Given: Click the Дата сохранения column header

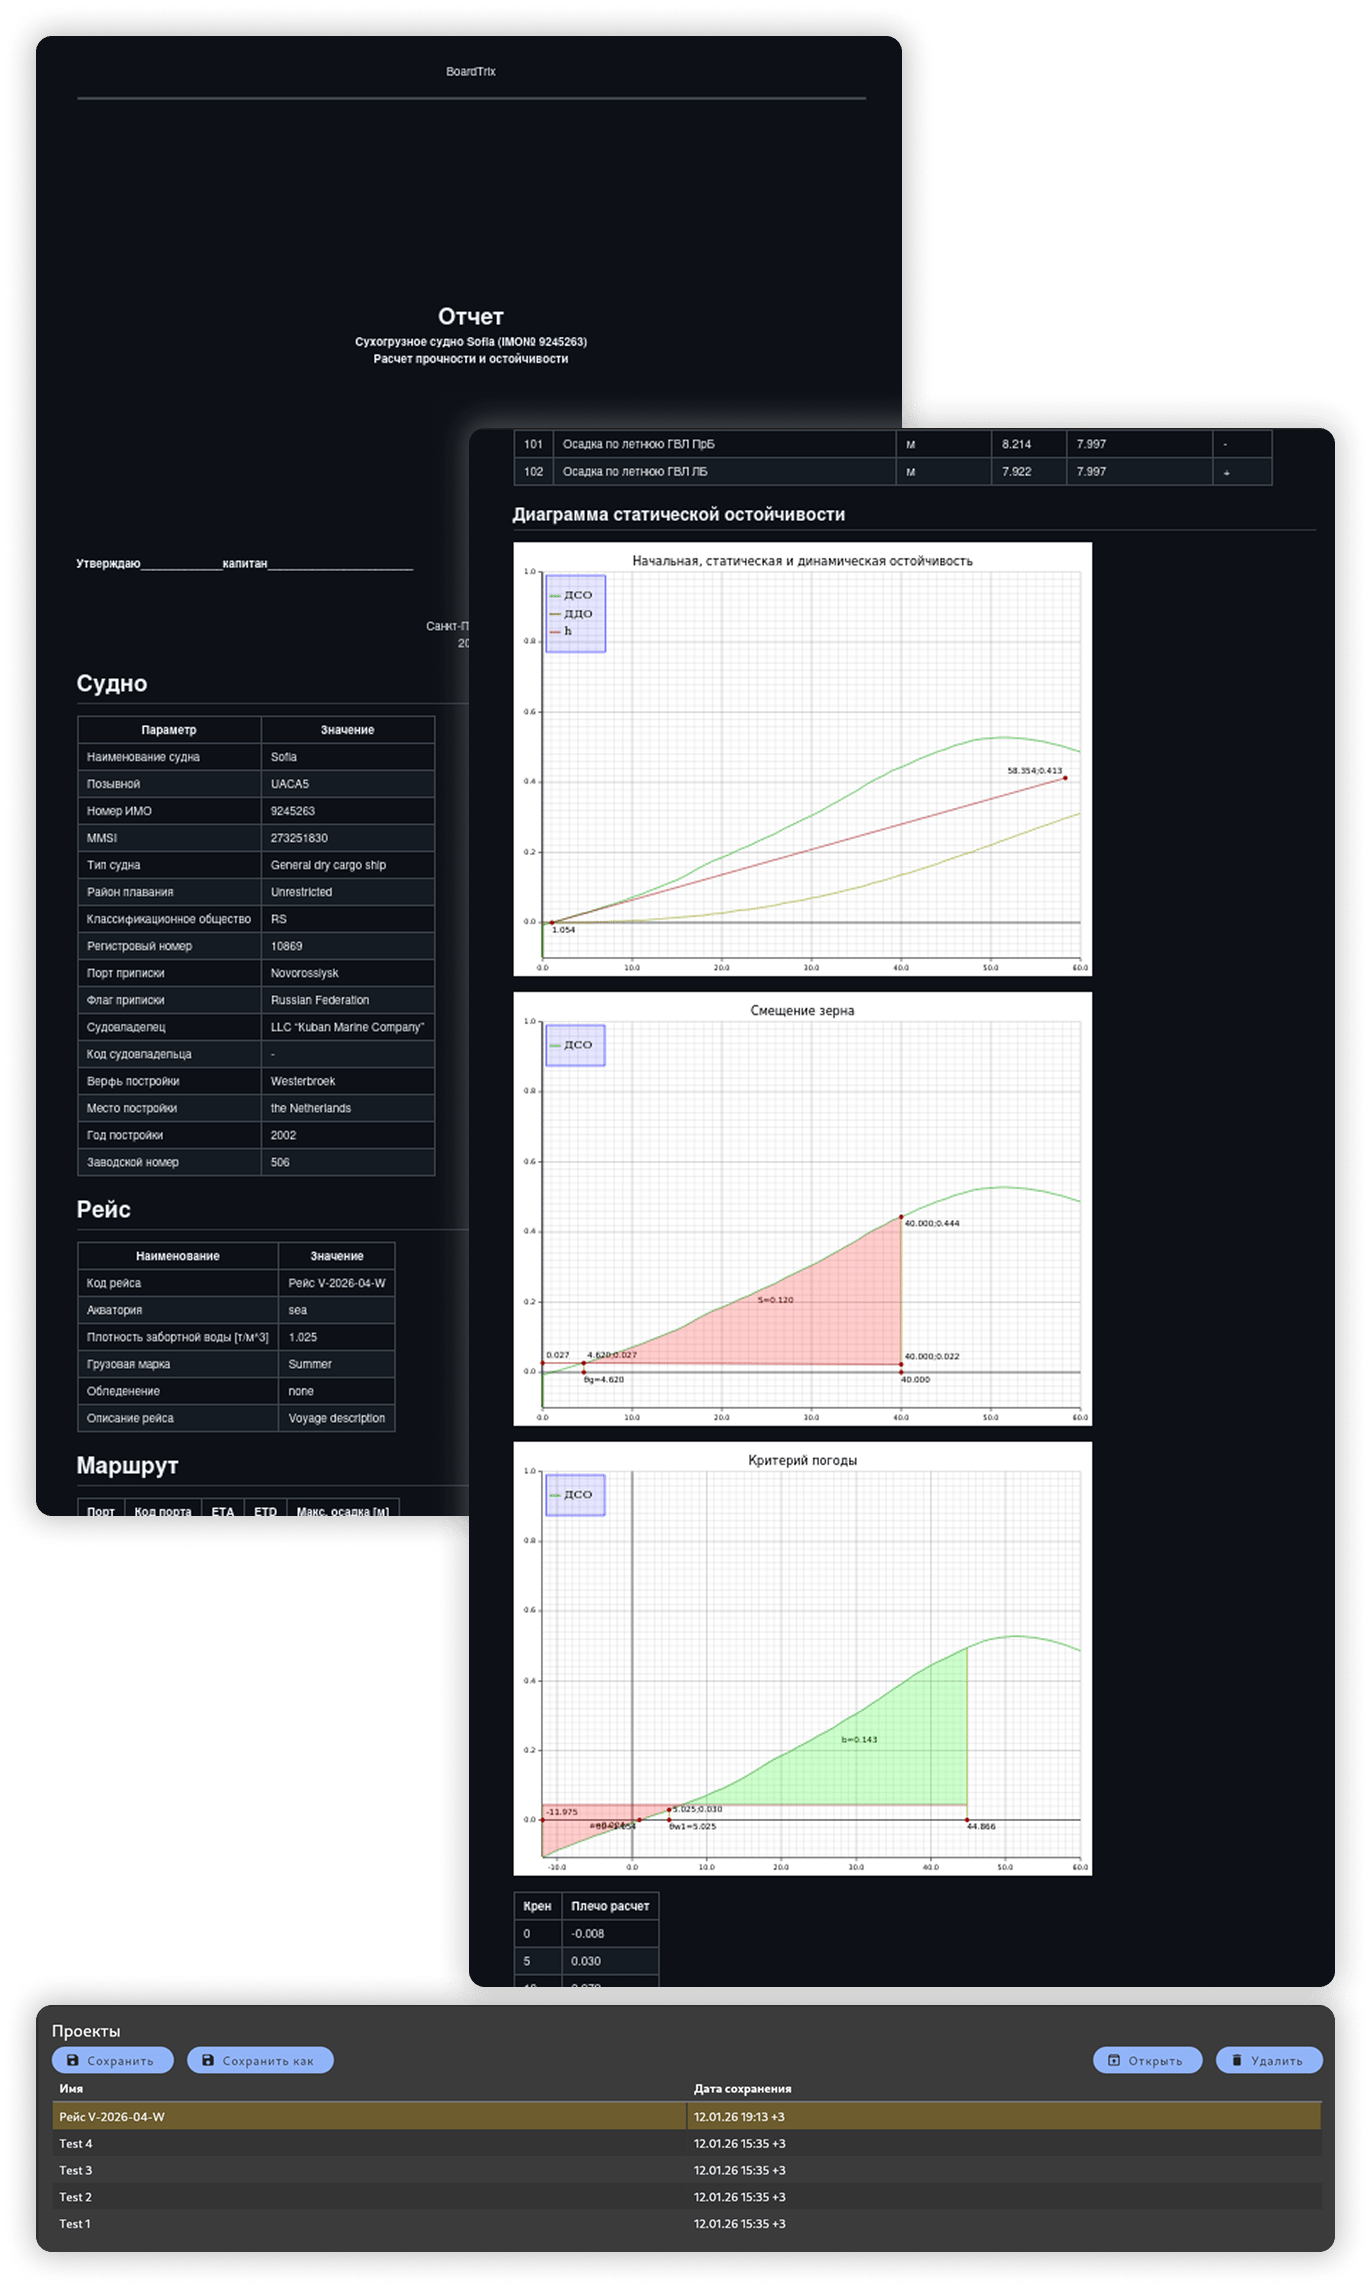Looking at the screenshot, I should click(742, 2089).
